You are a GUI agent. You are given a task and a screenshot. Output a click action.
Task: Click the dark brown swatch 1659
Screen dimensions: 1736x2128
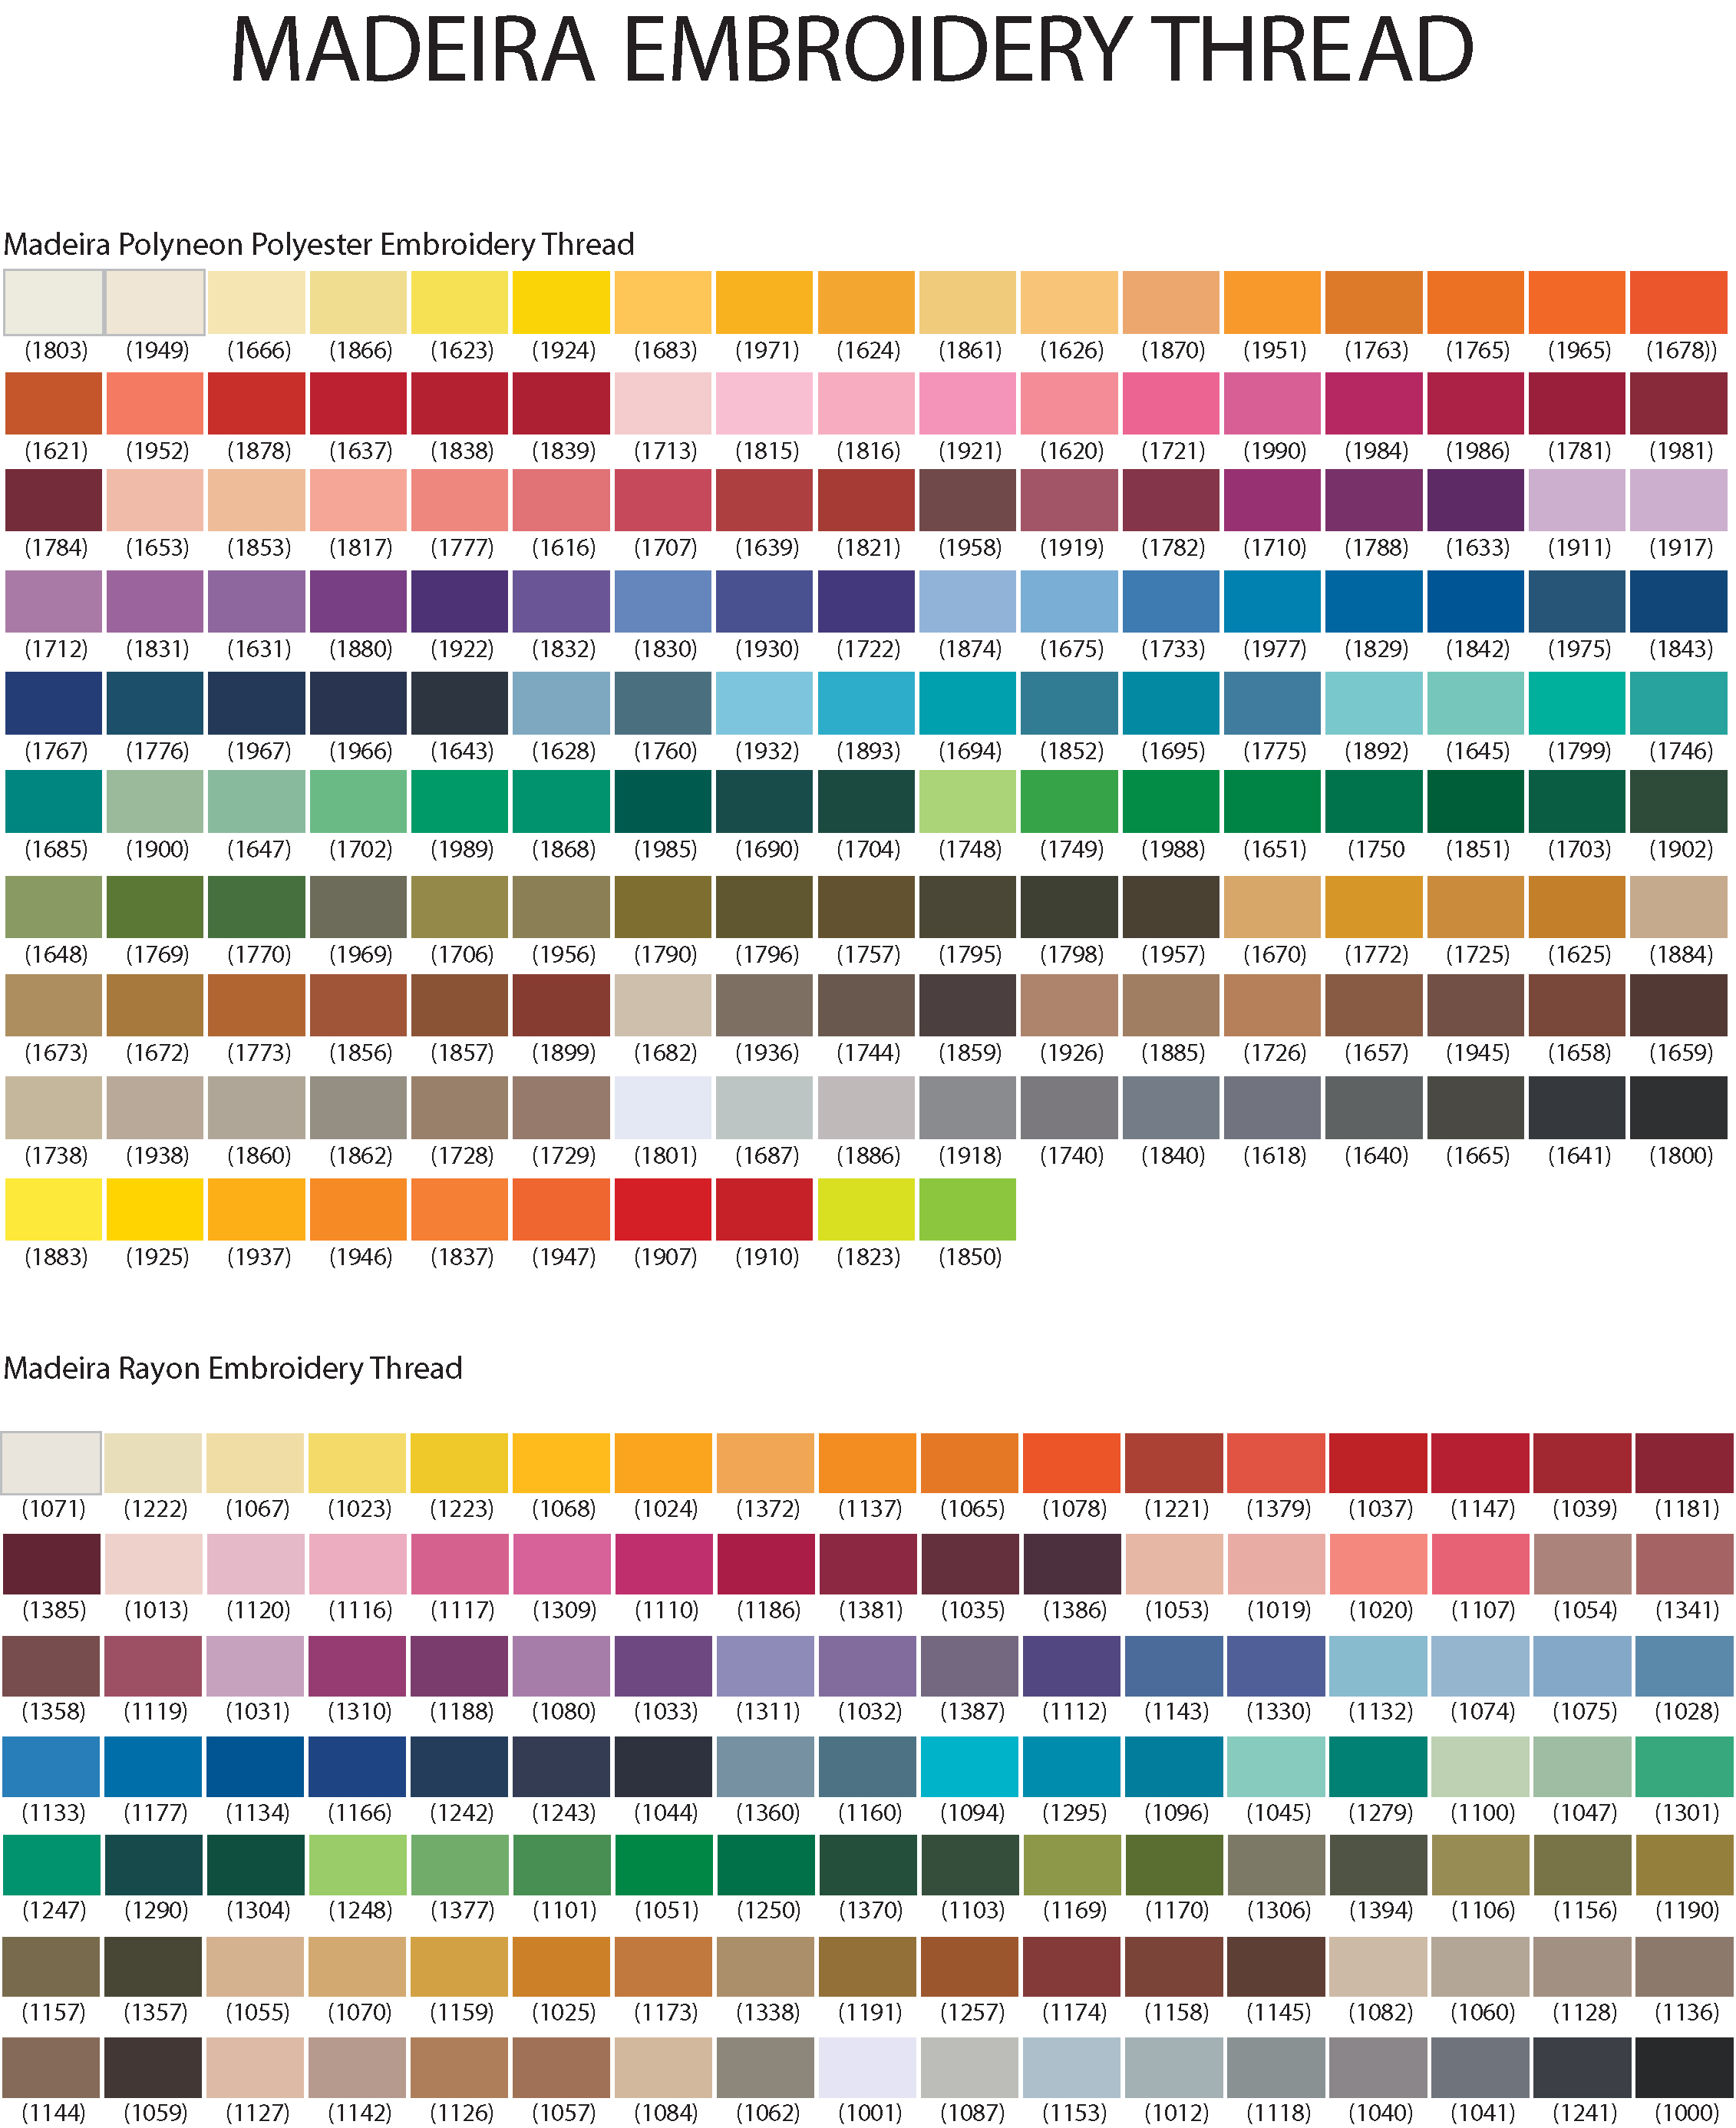(1679, 1005)
